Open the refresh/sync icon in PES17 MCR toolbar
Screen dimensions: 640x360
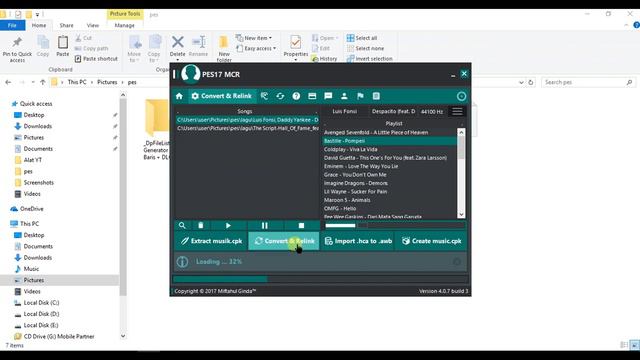(x=280, y=96)
